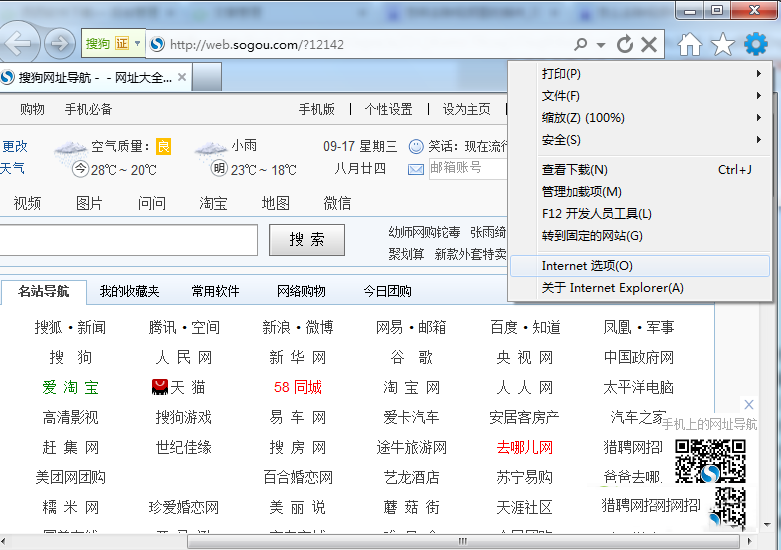This screenshot has height=550, width=781.
Task: Select 查看下载(N) menu item
Action: (x=640, y=170)
